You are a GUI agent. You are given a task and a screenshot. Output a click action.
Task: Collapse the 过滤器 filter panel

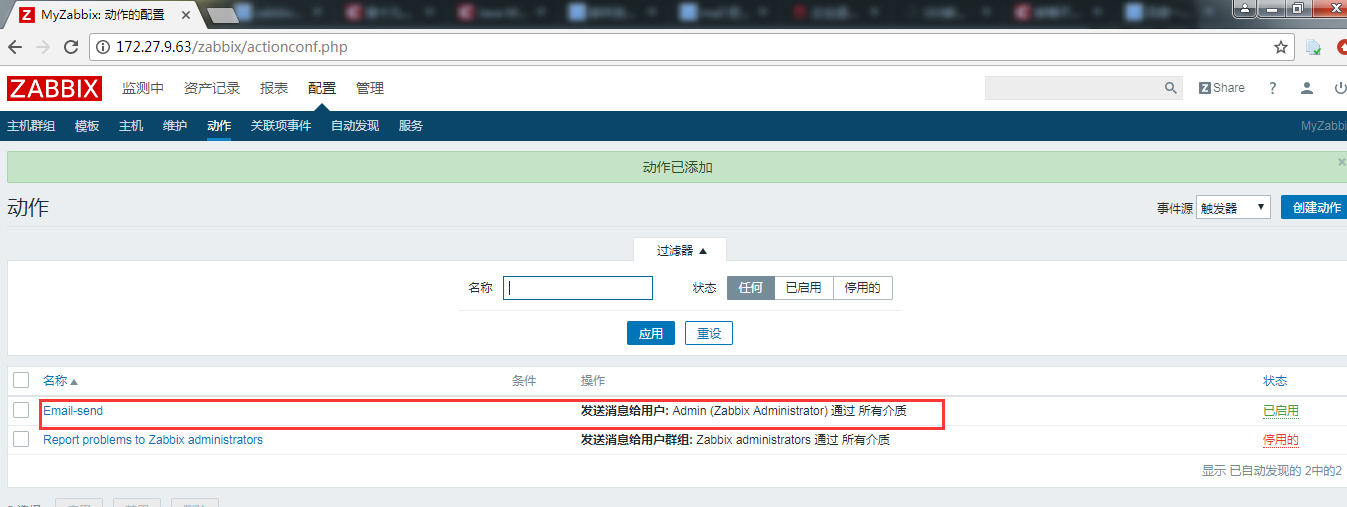coord(681,251)
